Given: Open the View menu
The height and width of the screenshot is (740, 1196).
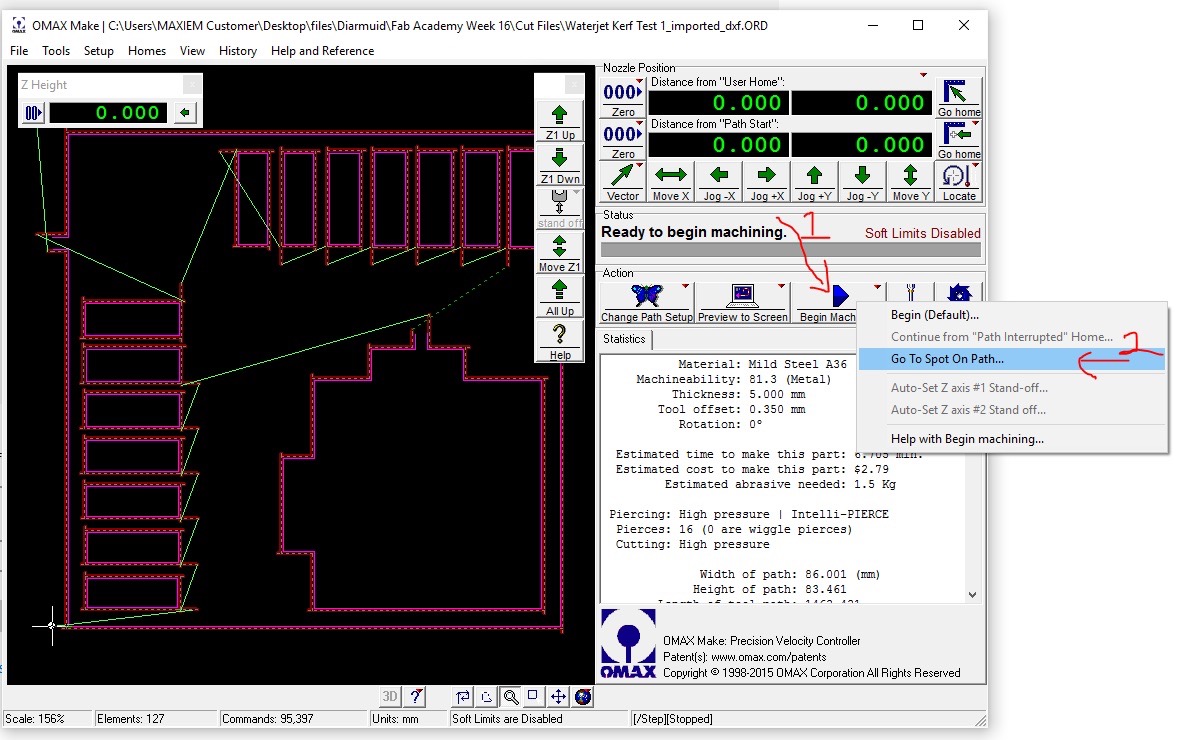Looking at the screenshot, I should [x=192, y=50].
